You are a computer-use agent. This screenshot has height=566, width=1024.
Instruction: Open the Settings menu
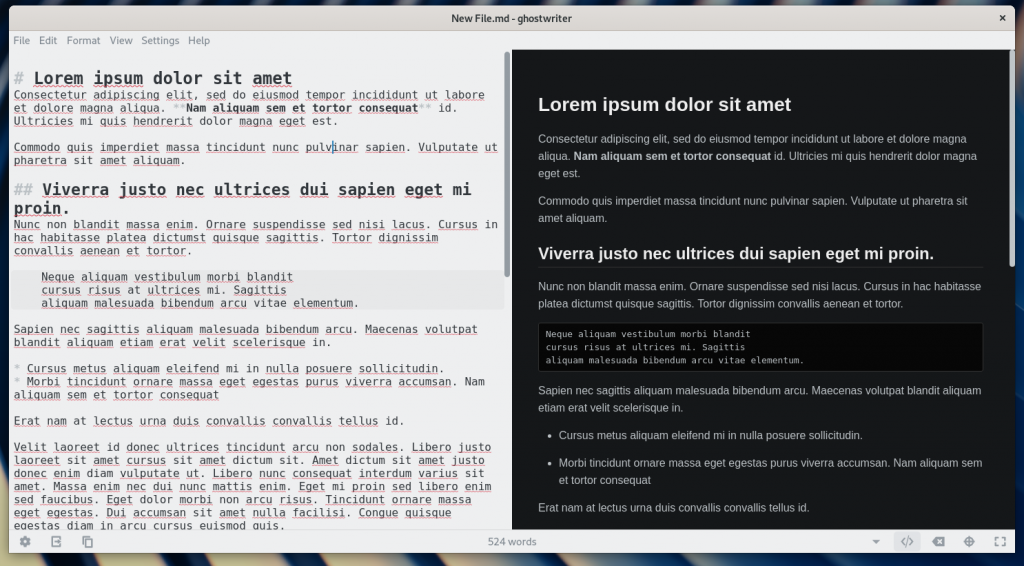[x=160, y=41]
